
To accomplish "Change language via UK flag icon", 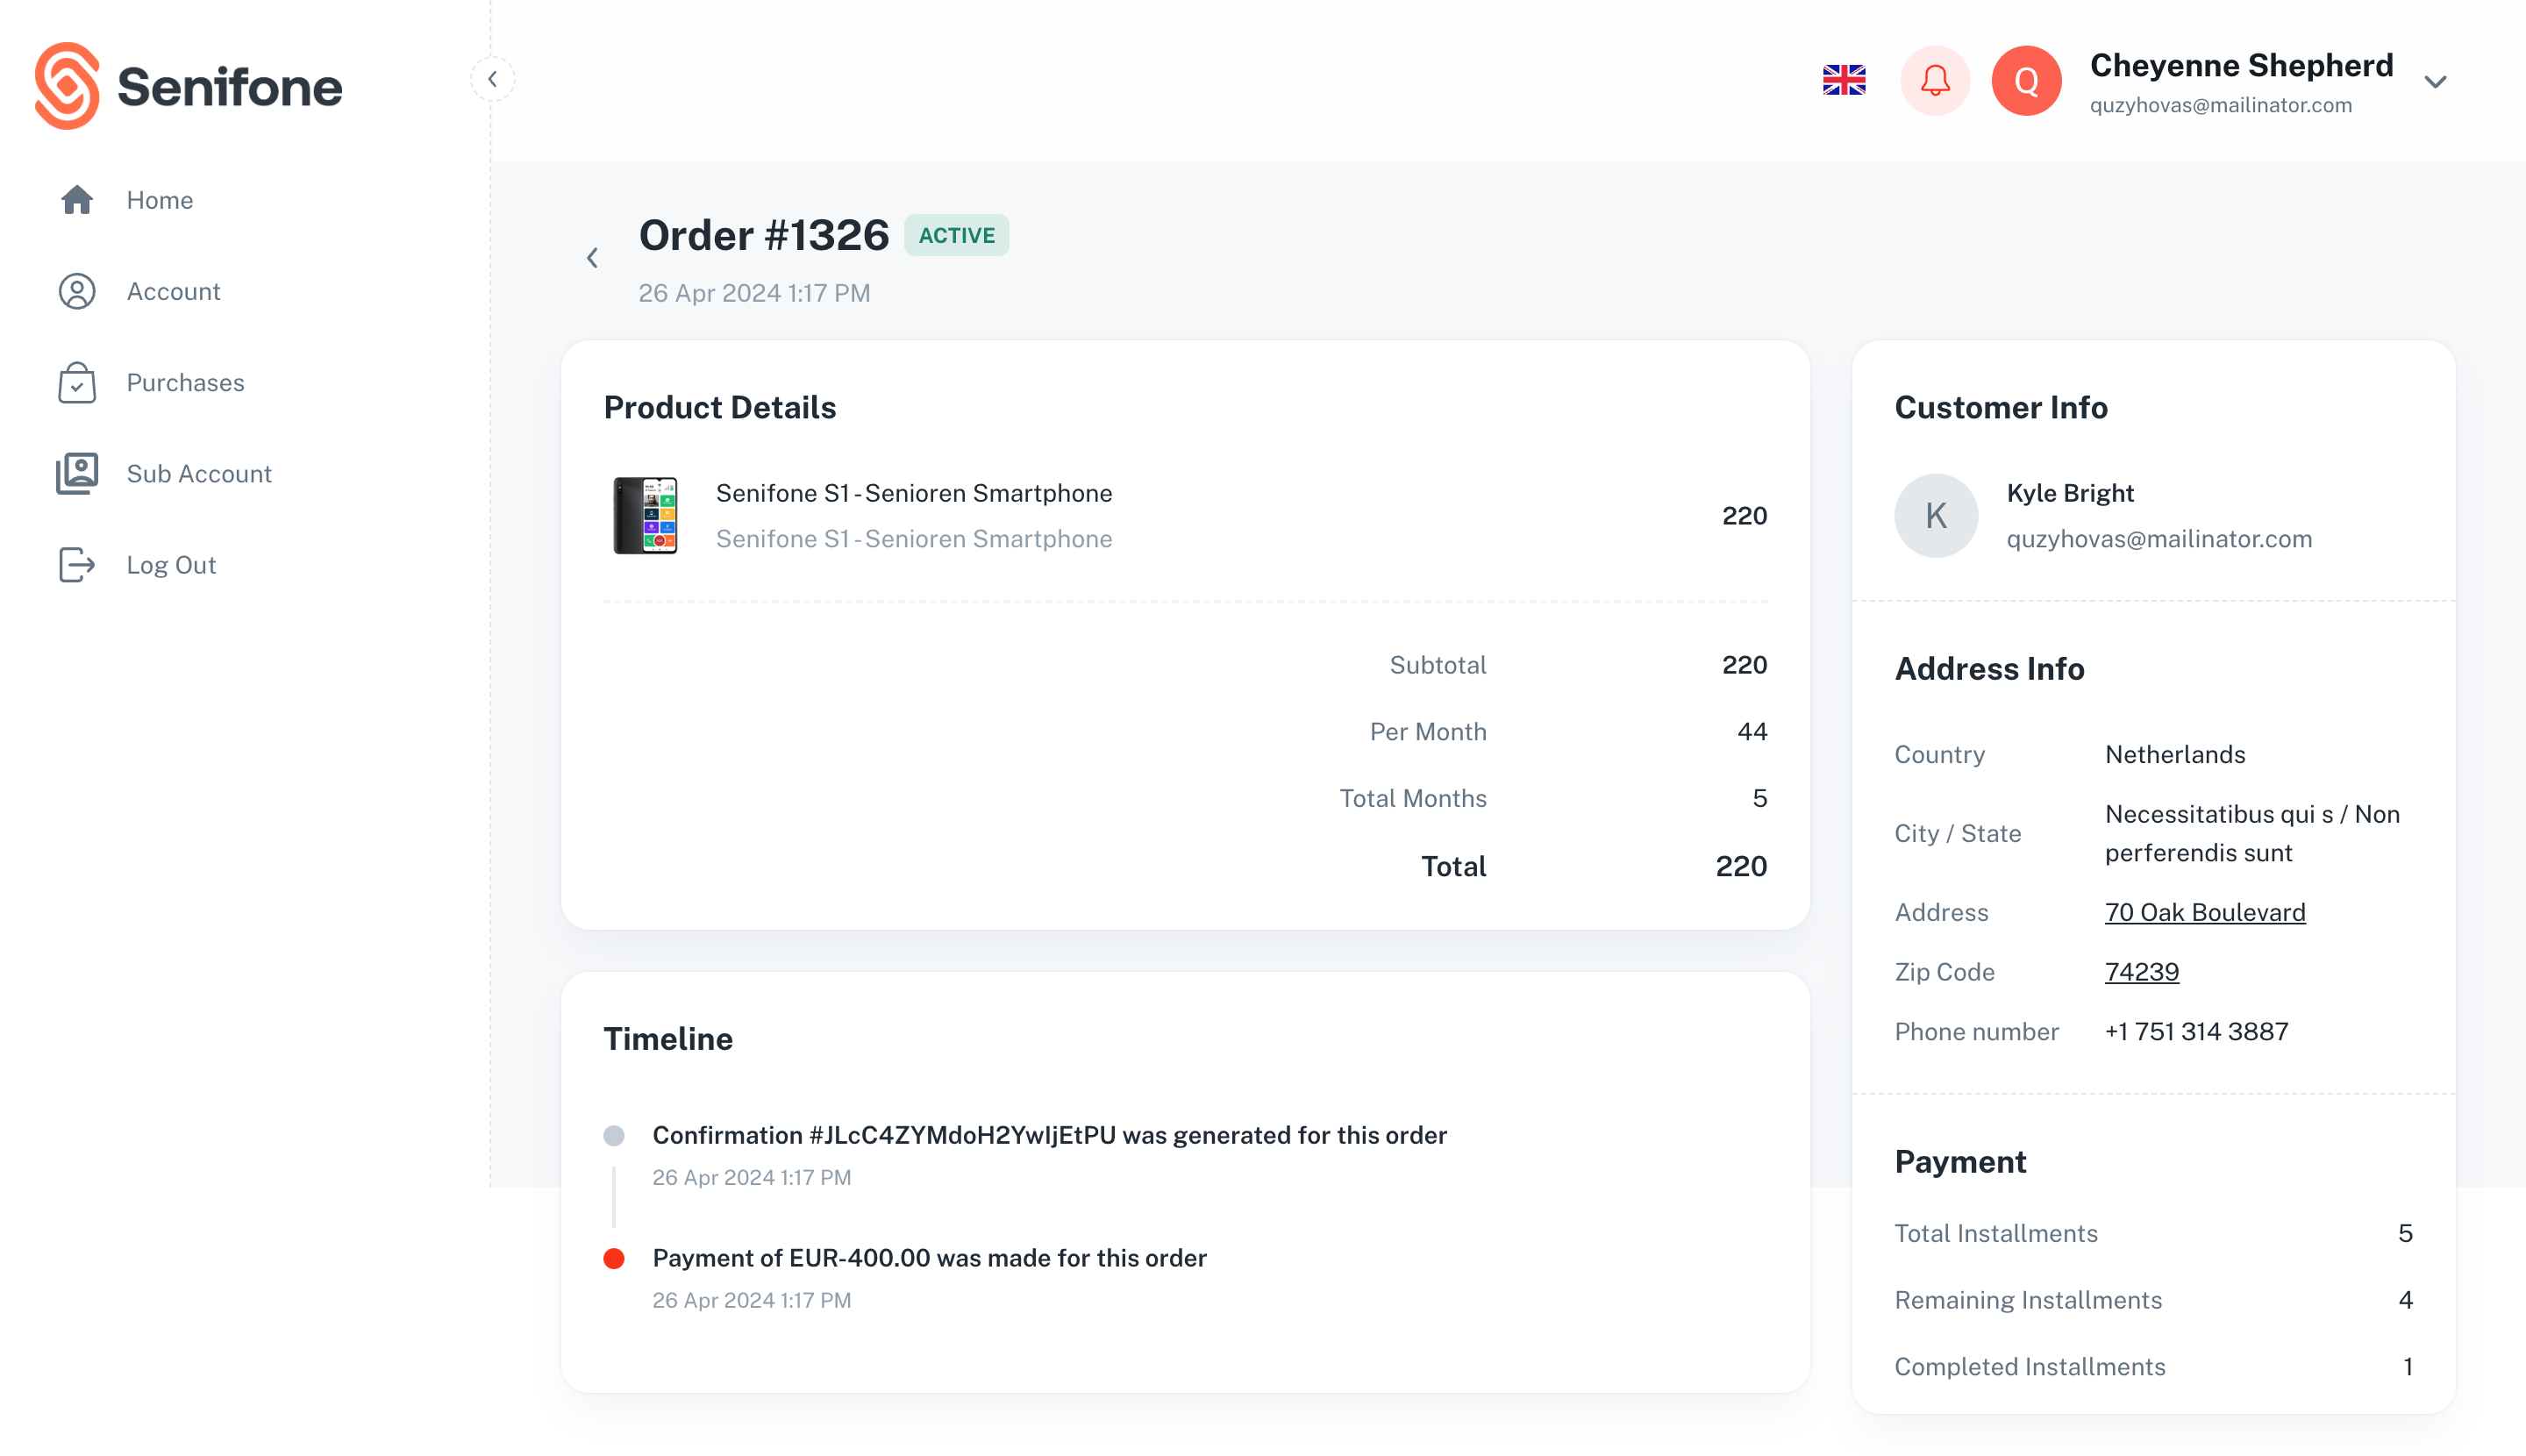I will click(x=1844, y=81).
